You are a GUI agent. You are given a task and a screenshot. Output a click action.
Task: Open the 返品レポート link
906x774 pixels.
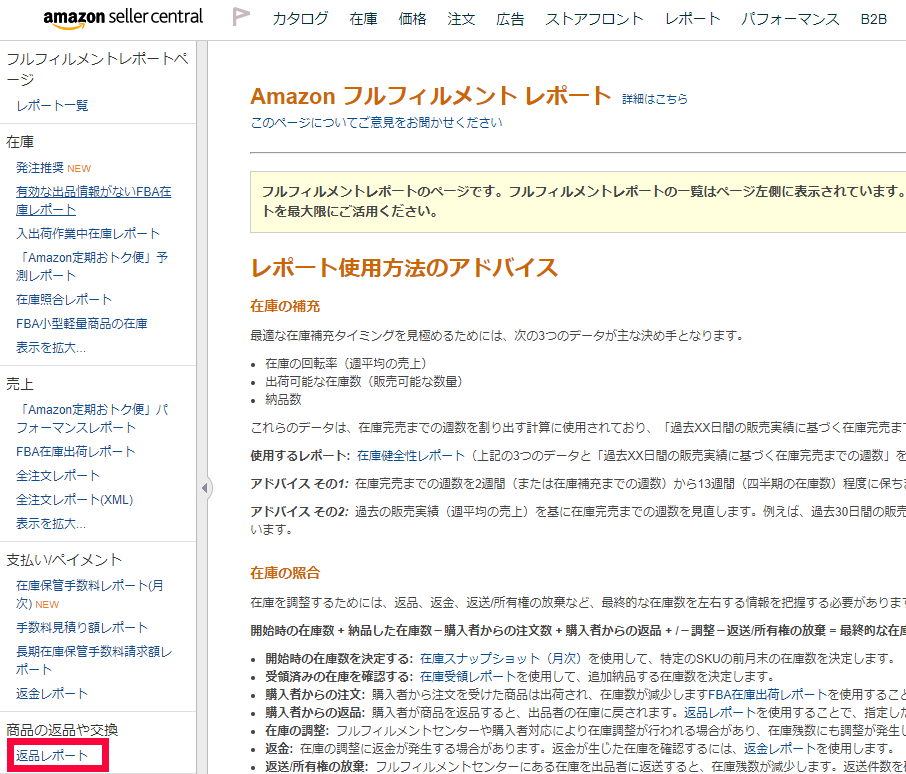(52, 755)
